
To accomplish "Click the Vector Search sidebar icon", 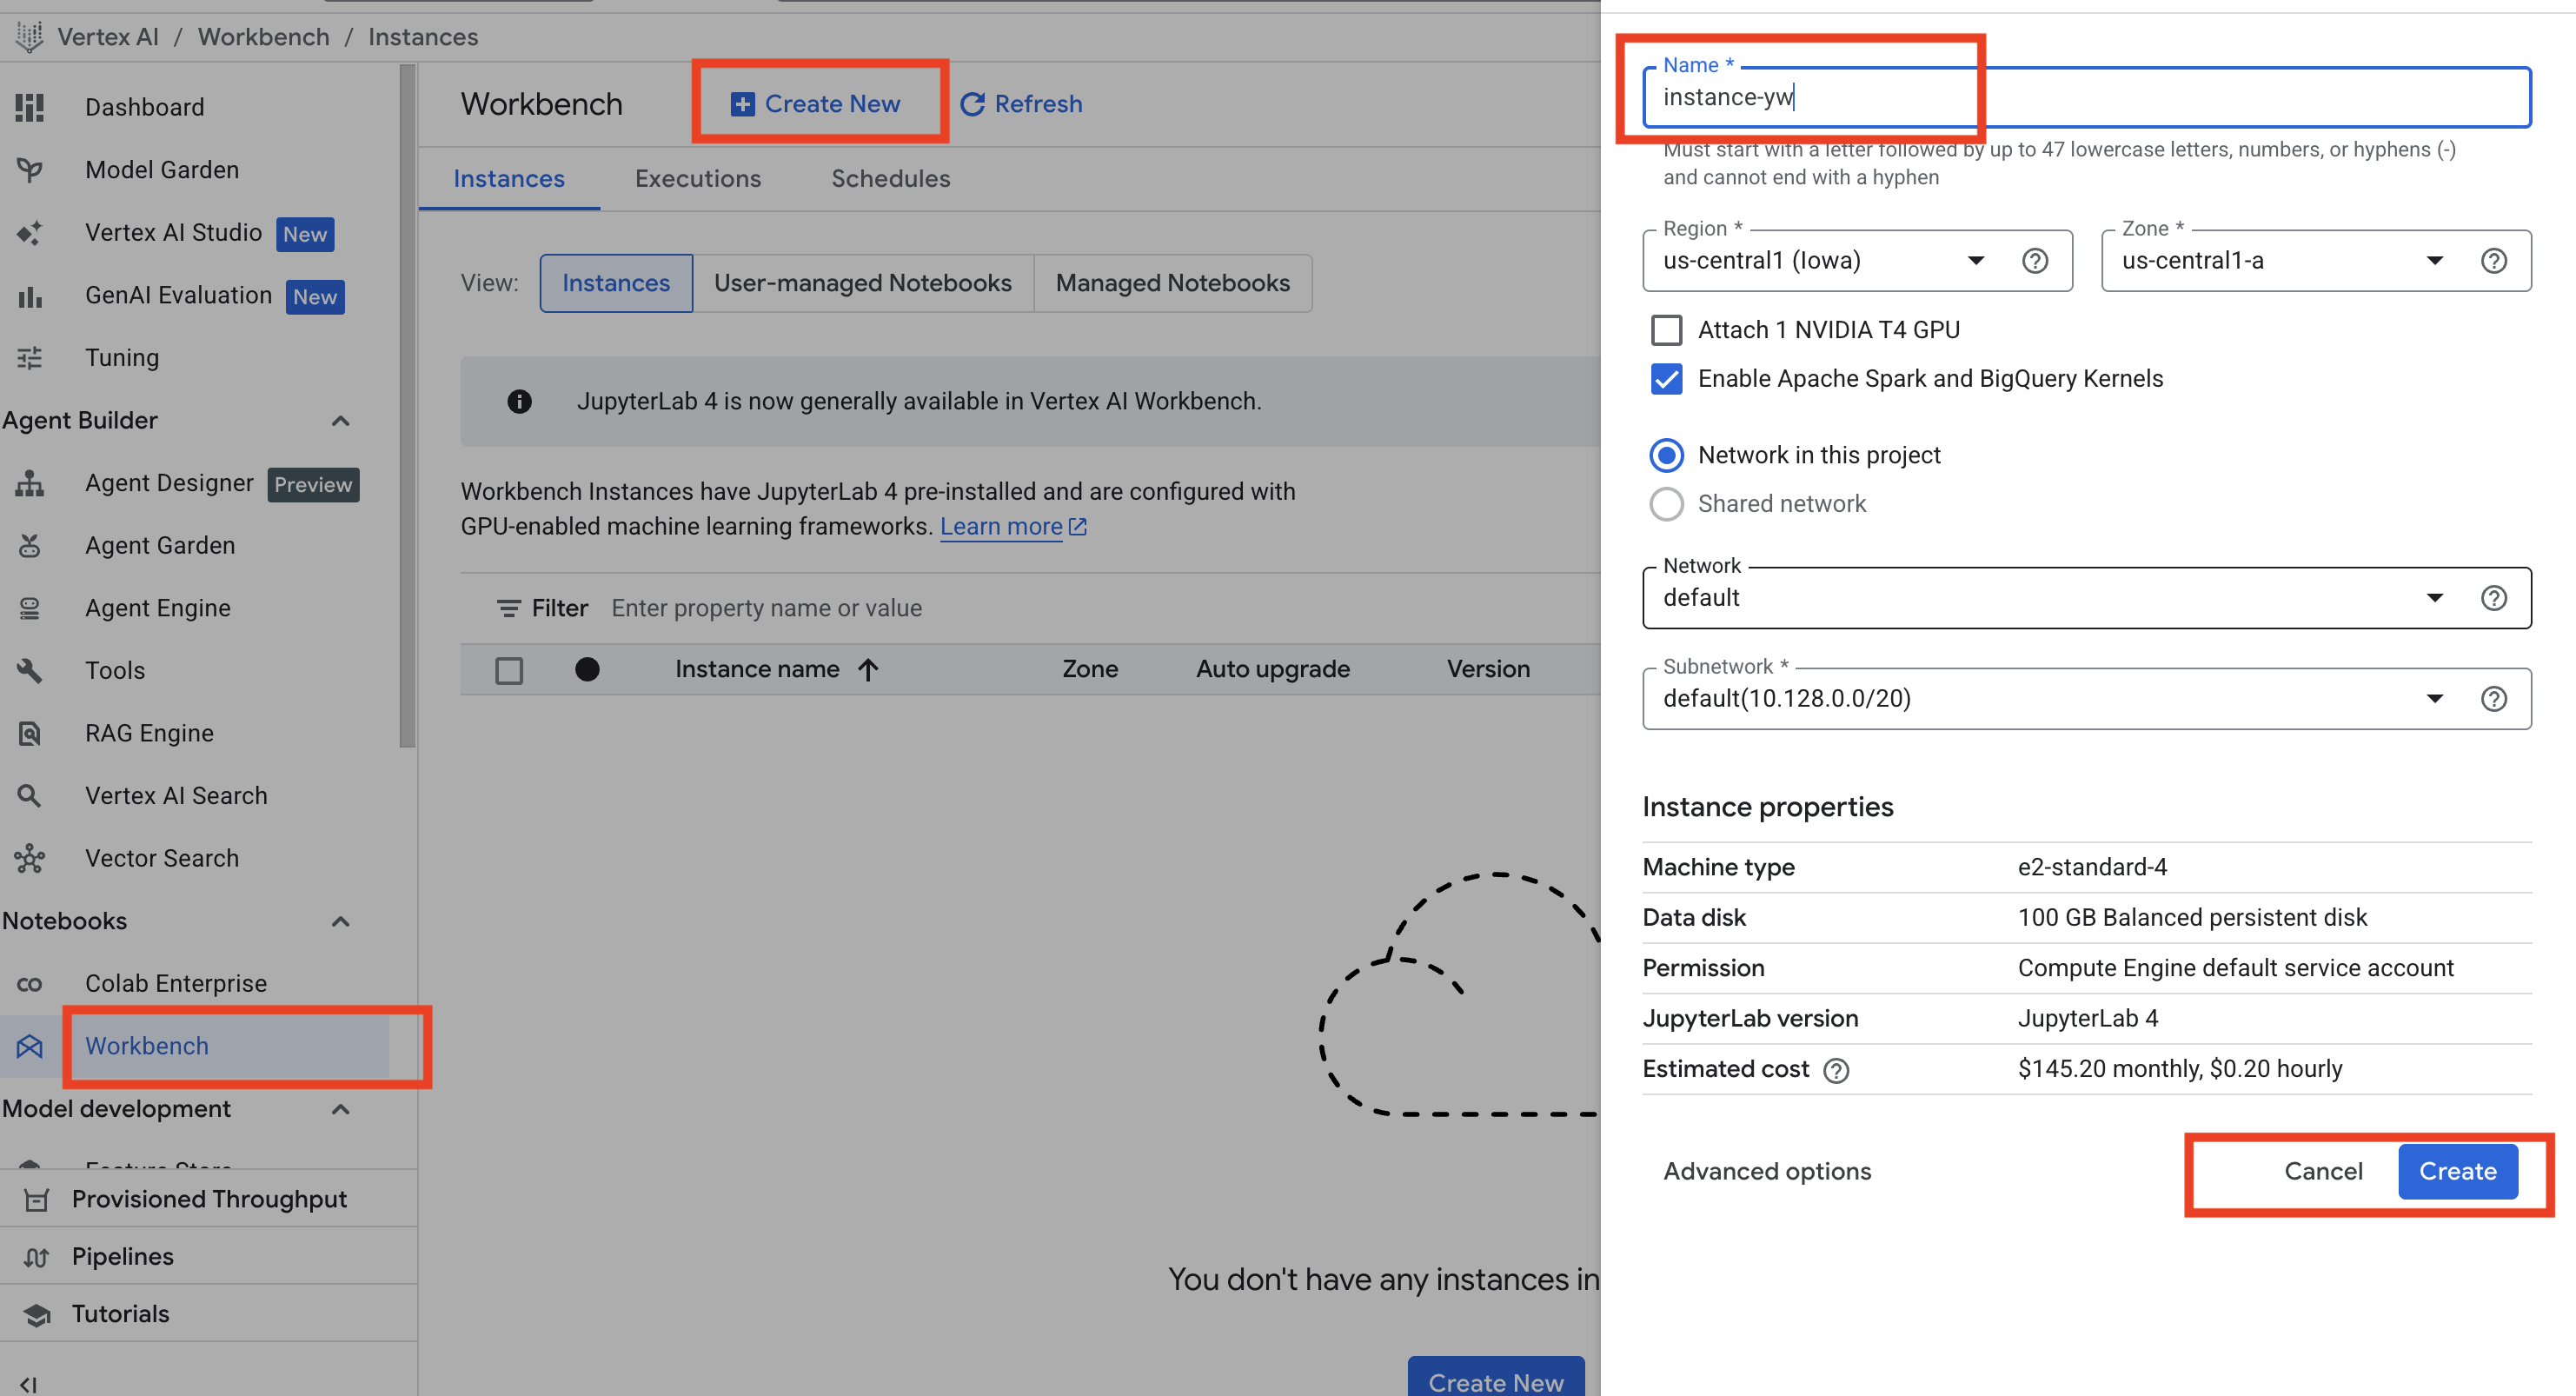I will coord(30,859).
